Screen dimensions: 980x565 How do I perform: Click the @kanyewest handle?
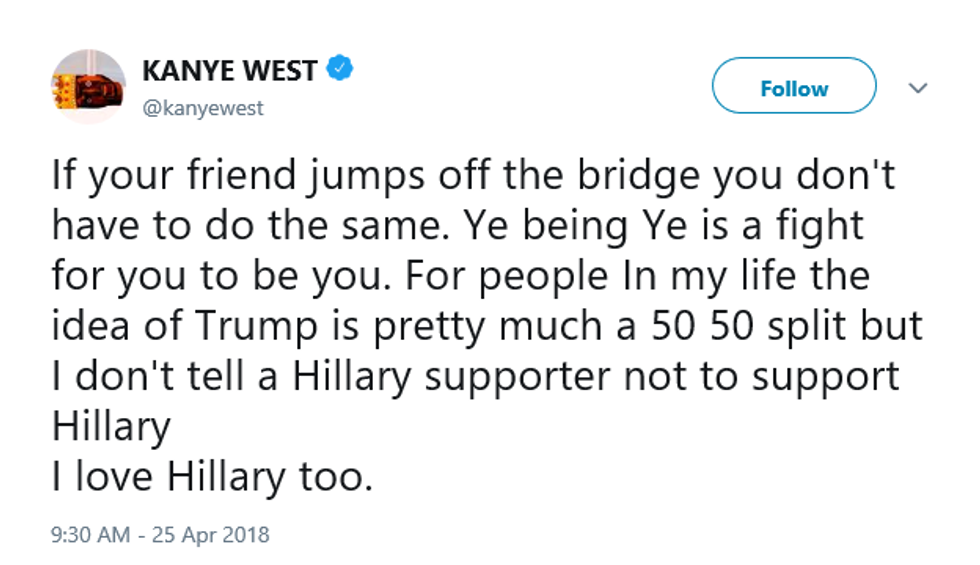click(x=203, y=108)
